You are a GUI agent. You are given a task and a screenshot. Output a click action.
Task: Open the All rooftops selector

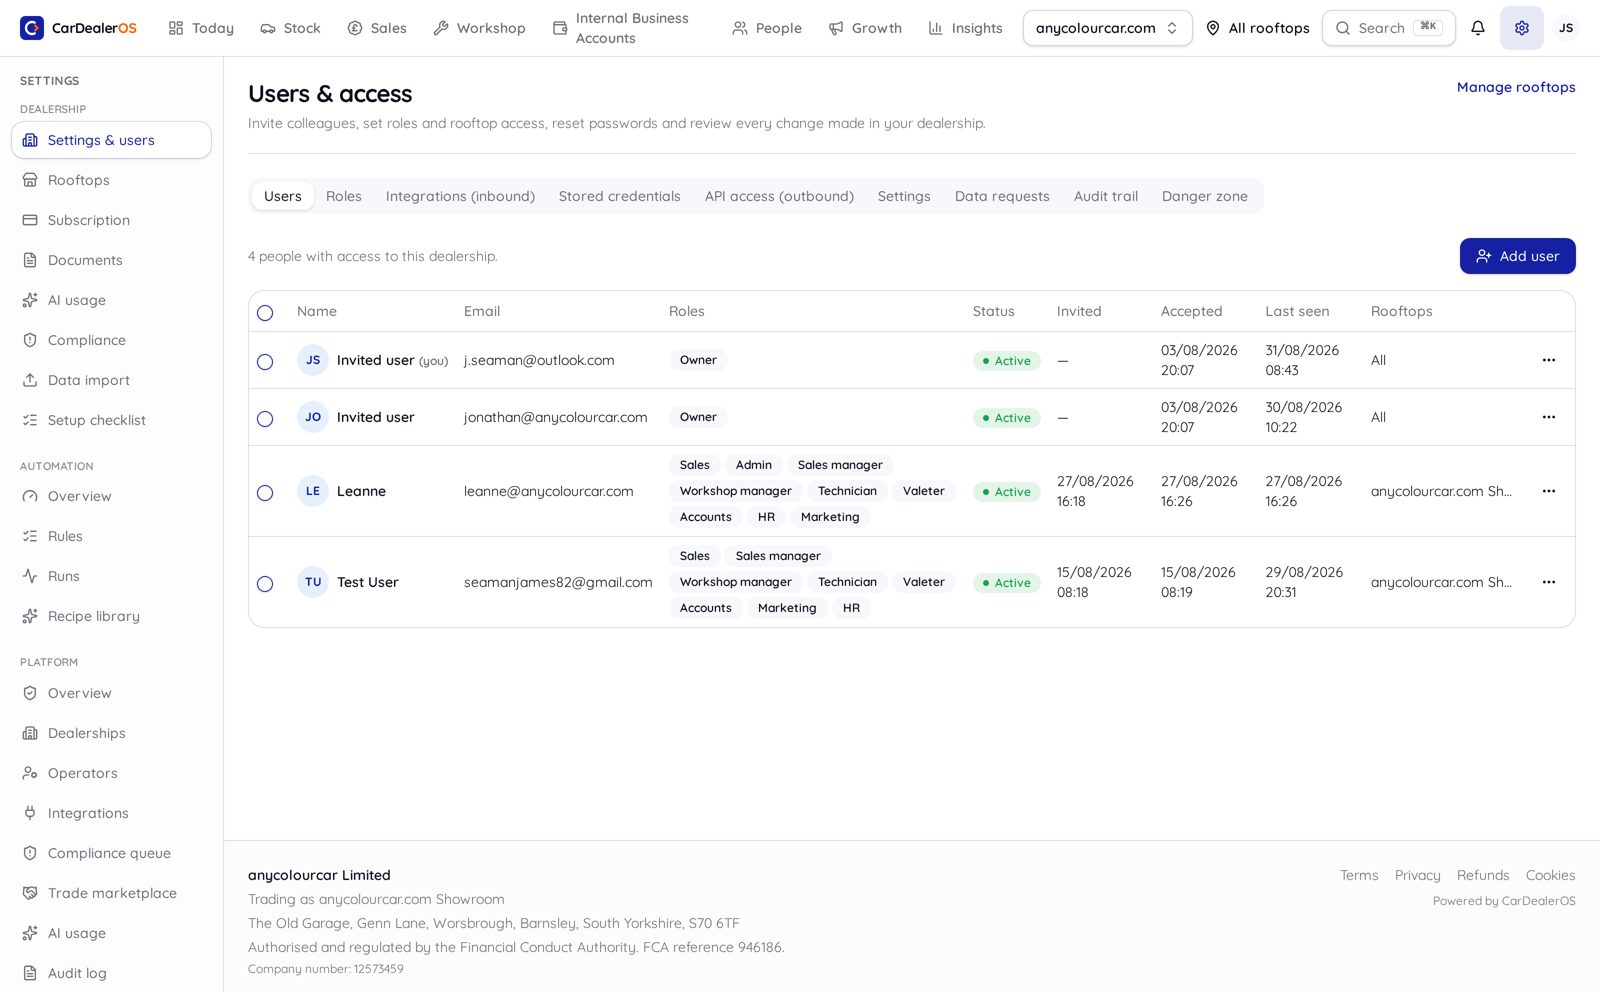point(1257,28)
